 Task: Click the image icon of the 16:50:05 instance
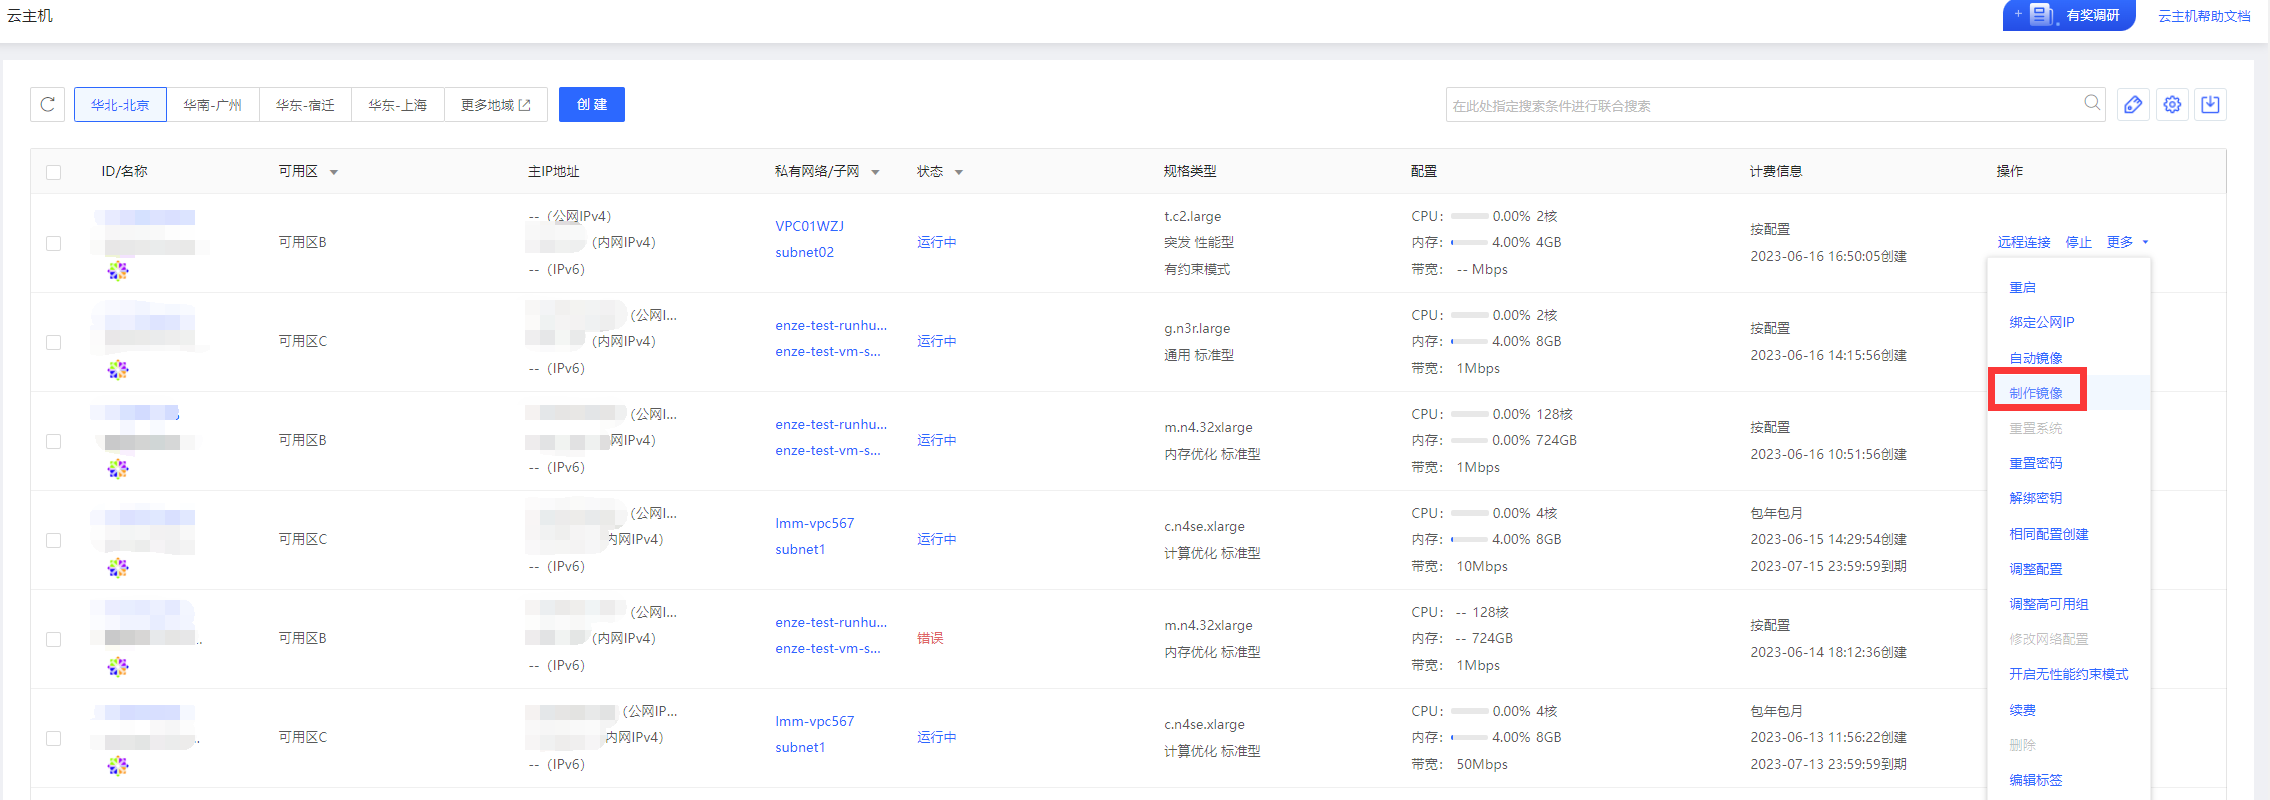click(x=118, y=271)
